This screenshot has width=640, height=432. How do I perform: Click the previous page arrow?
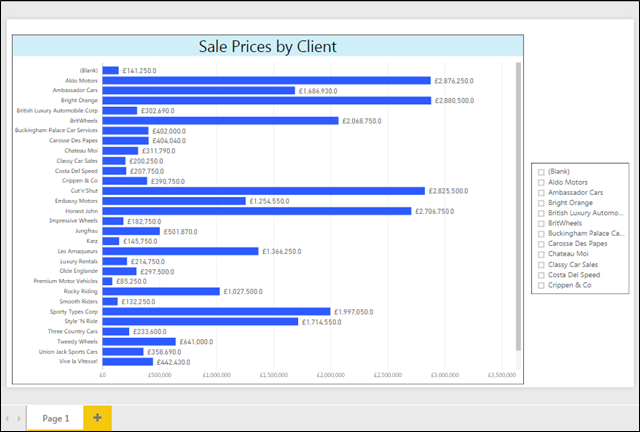click(7, 418)
